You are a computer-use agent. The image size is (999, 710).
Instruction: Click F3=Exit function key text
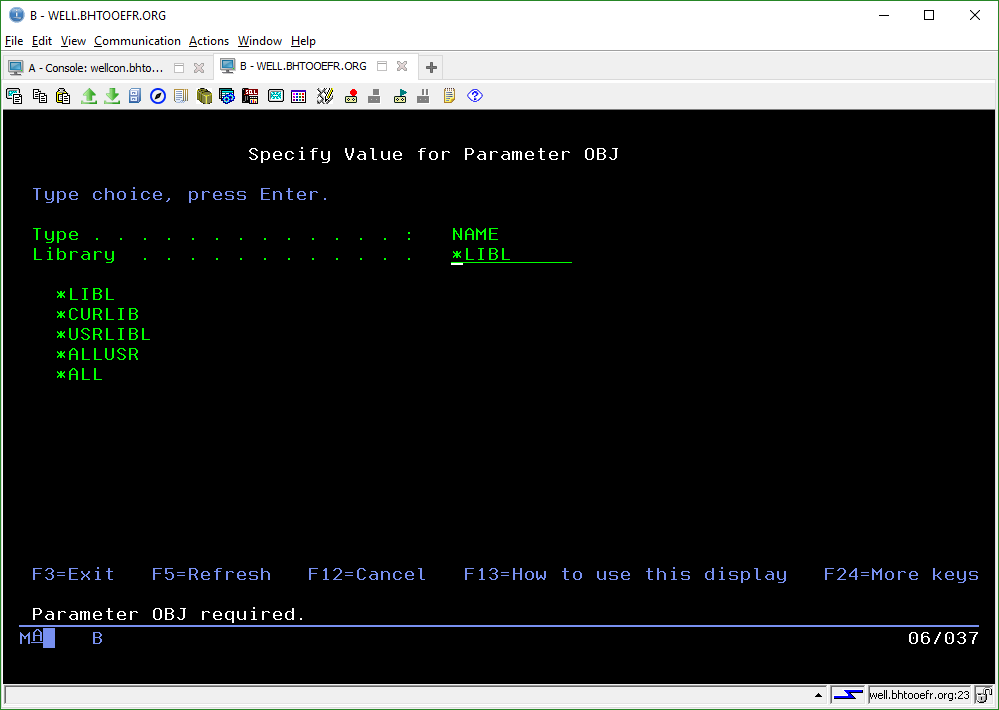(73, 574)
